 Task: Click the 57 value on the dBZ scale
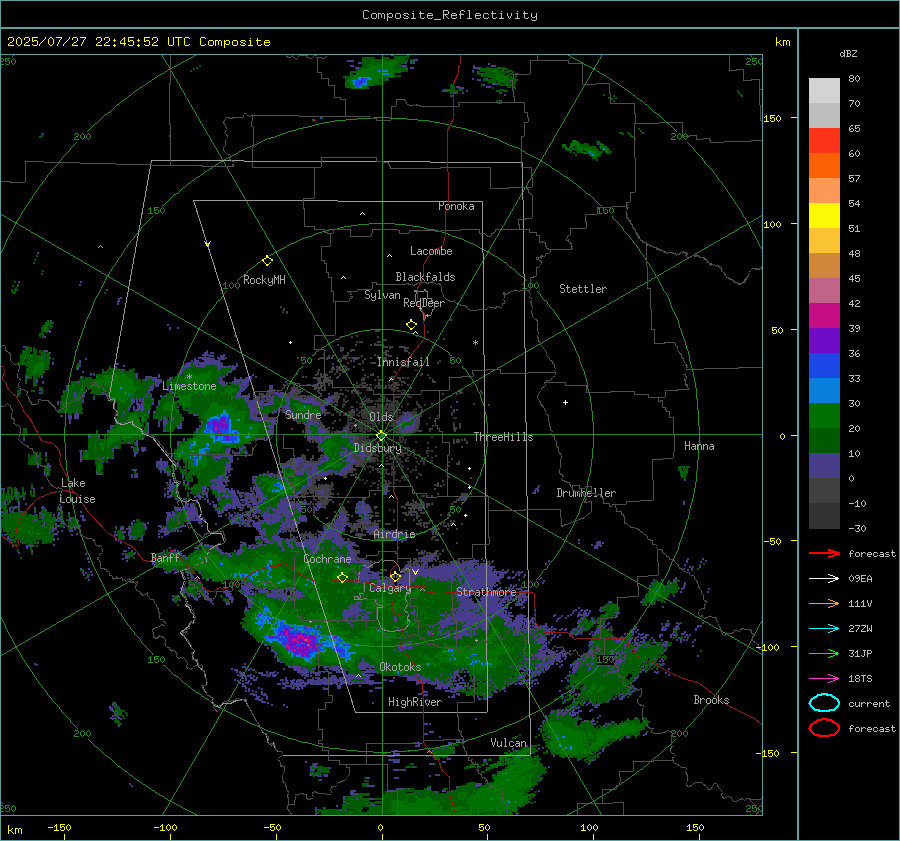pos(855,179)
